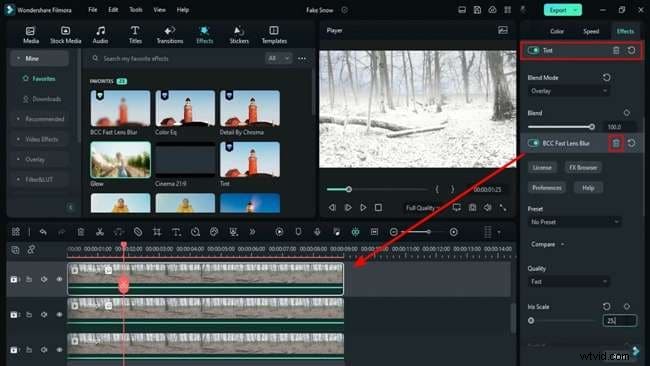Open the Templates panel
The height and width of the screenshot is (366, 650).
pyautogui.click(x=274, y=35)
